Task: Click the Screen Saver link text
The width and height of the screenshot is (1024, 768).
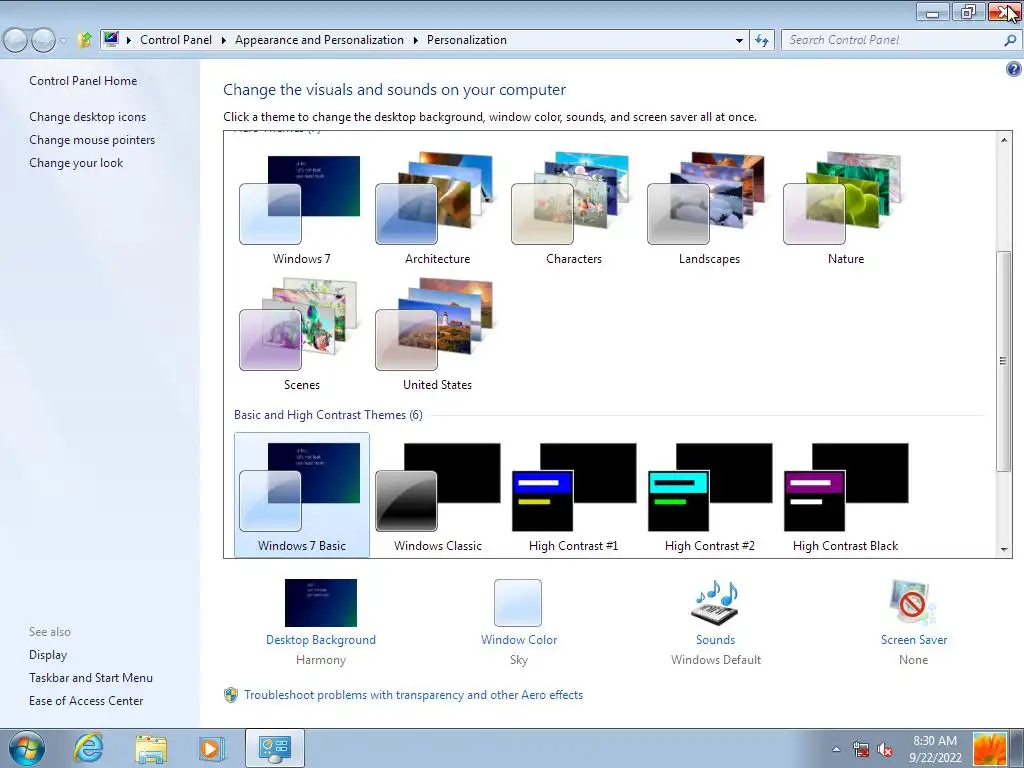Action: point(914,640)
